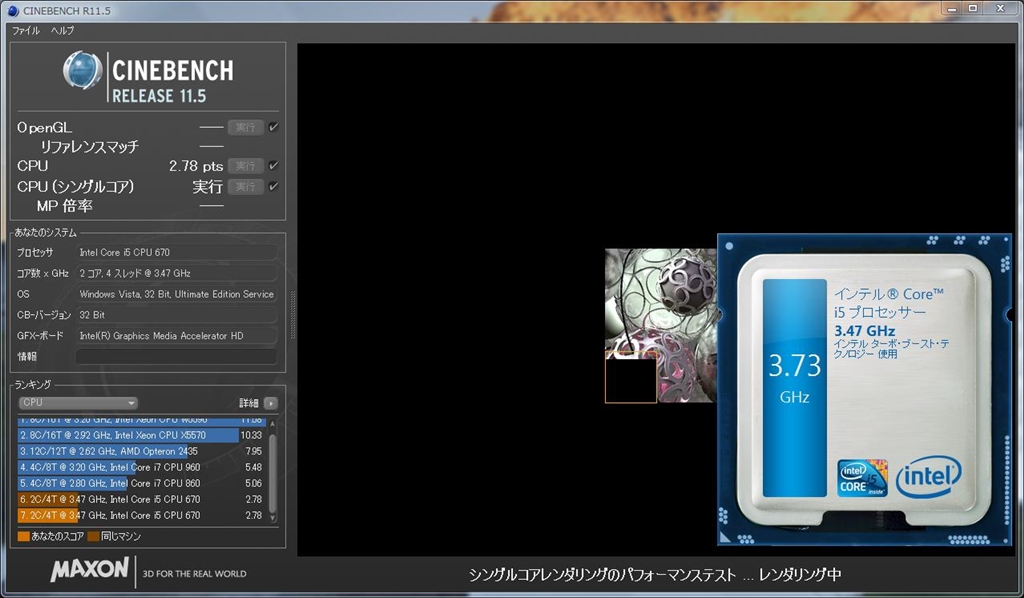Image resolution: width=1024 pixels, height=598 pixels.
Task: Click the コア数 x GHz field
Action: pos(176,273)
